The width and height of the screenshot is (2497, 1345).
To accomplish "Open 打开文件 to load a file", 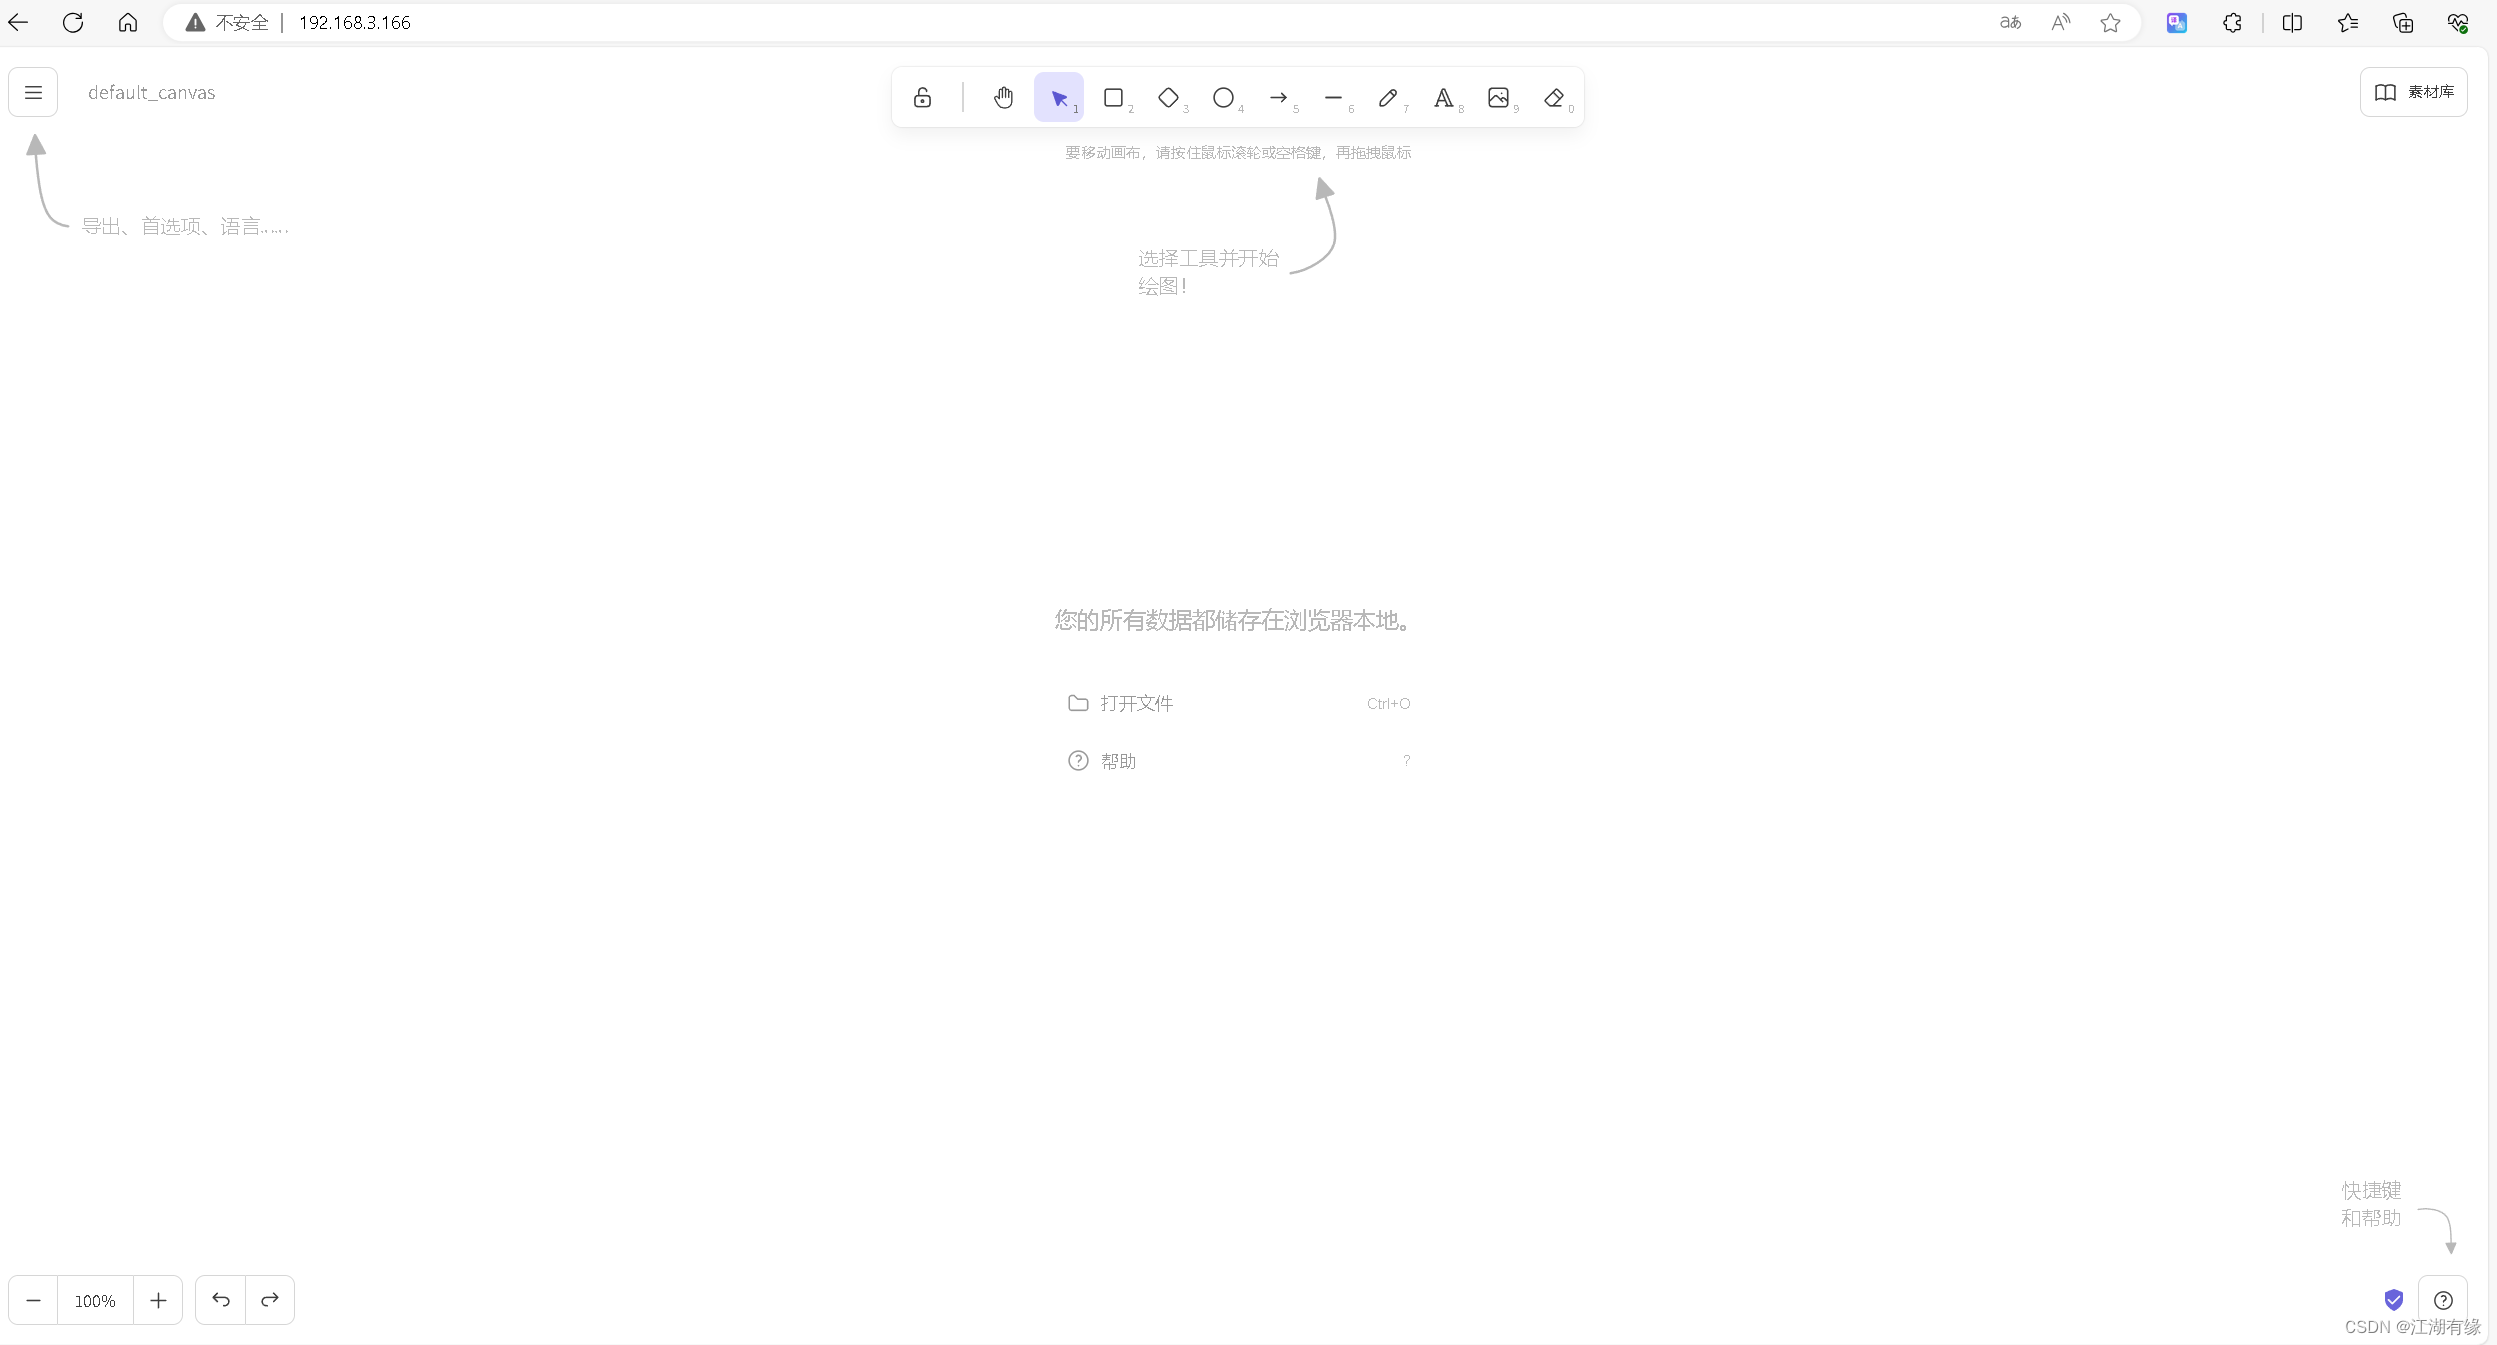I will [1137, 703].
